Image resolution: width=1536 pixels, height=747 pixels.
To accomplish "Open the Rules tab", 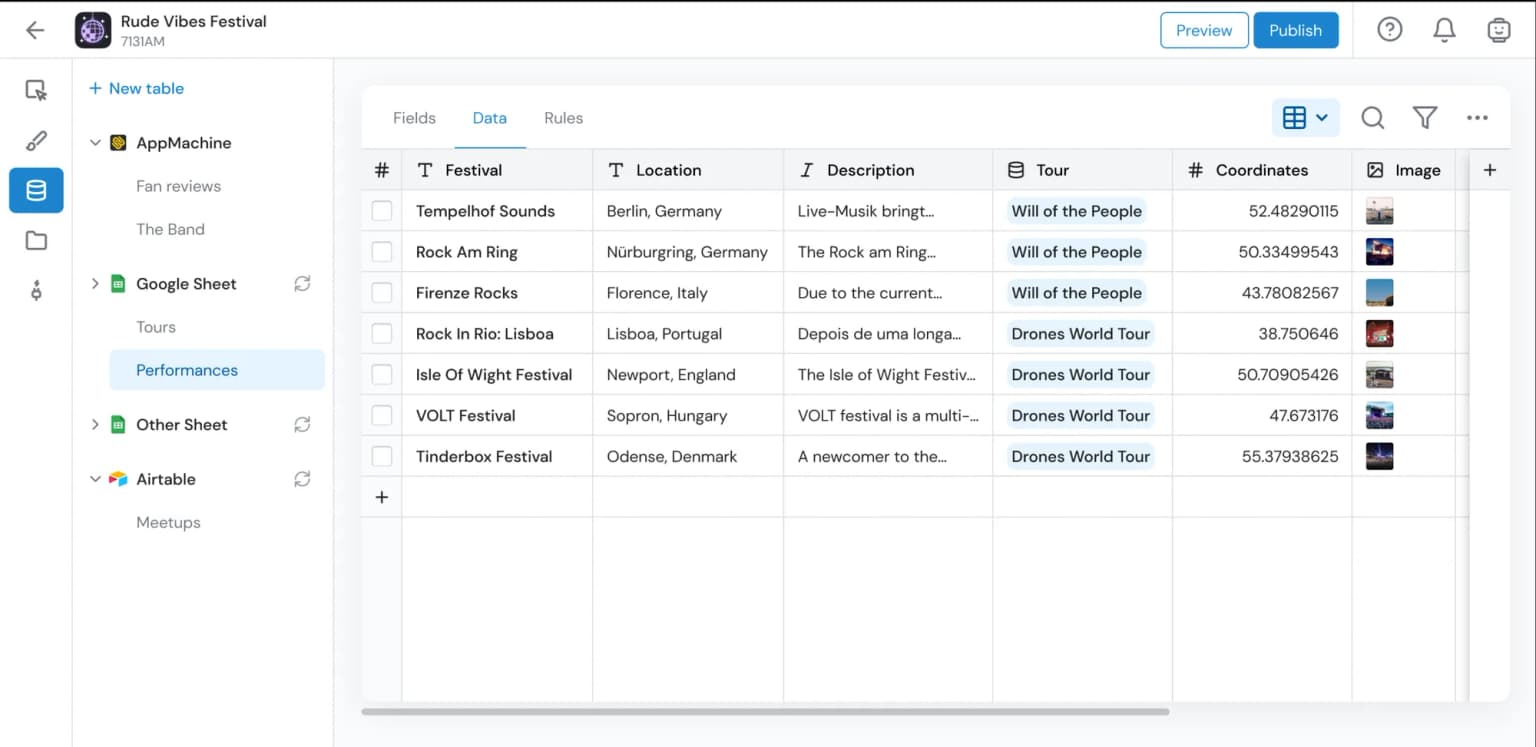I will point(563,117).
